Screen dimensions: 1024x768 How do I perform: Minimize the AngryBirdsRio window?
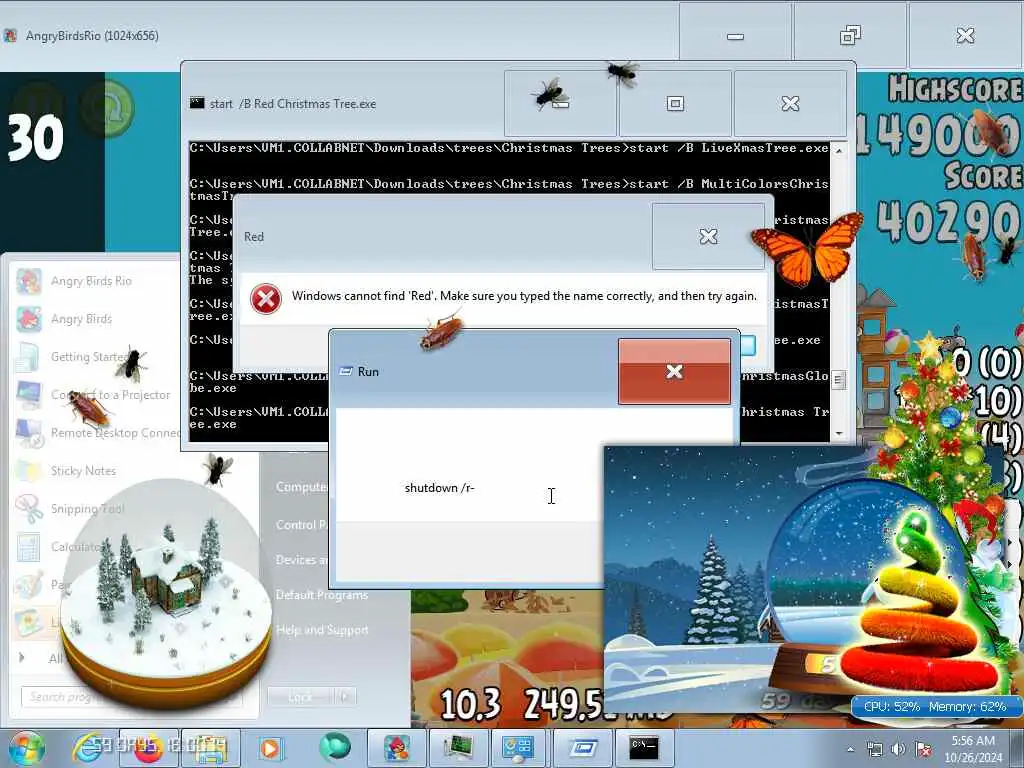(x=735, y=35)
